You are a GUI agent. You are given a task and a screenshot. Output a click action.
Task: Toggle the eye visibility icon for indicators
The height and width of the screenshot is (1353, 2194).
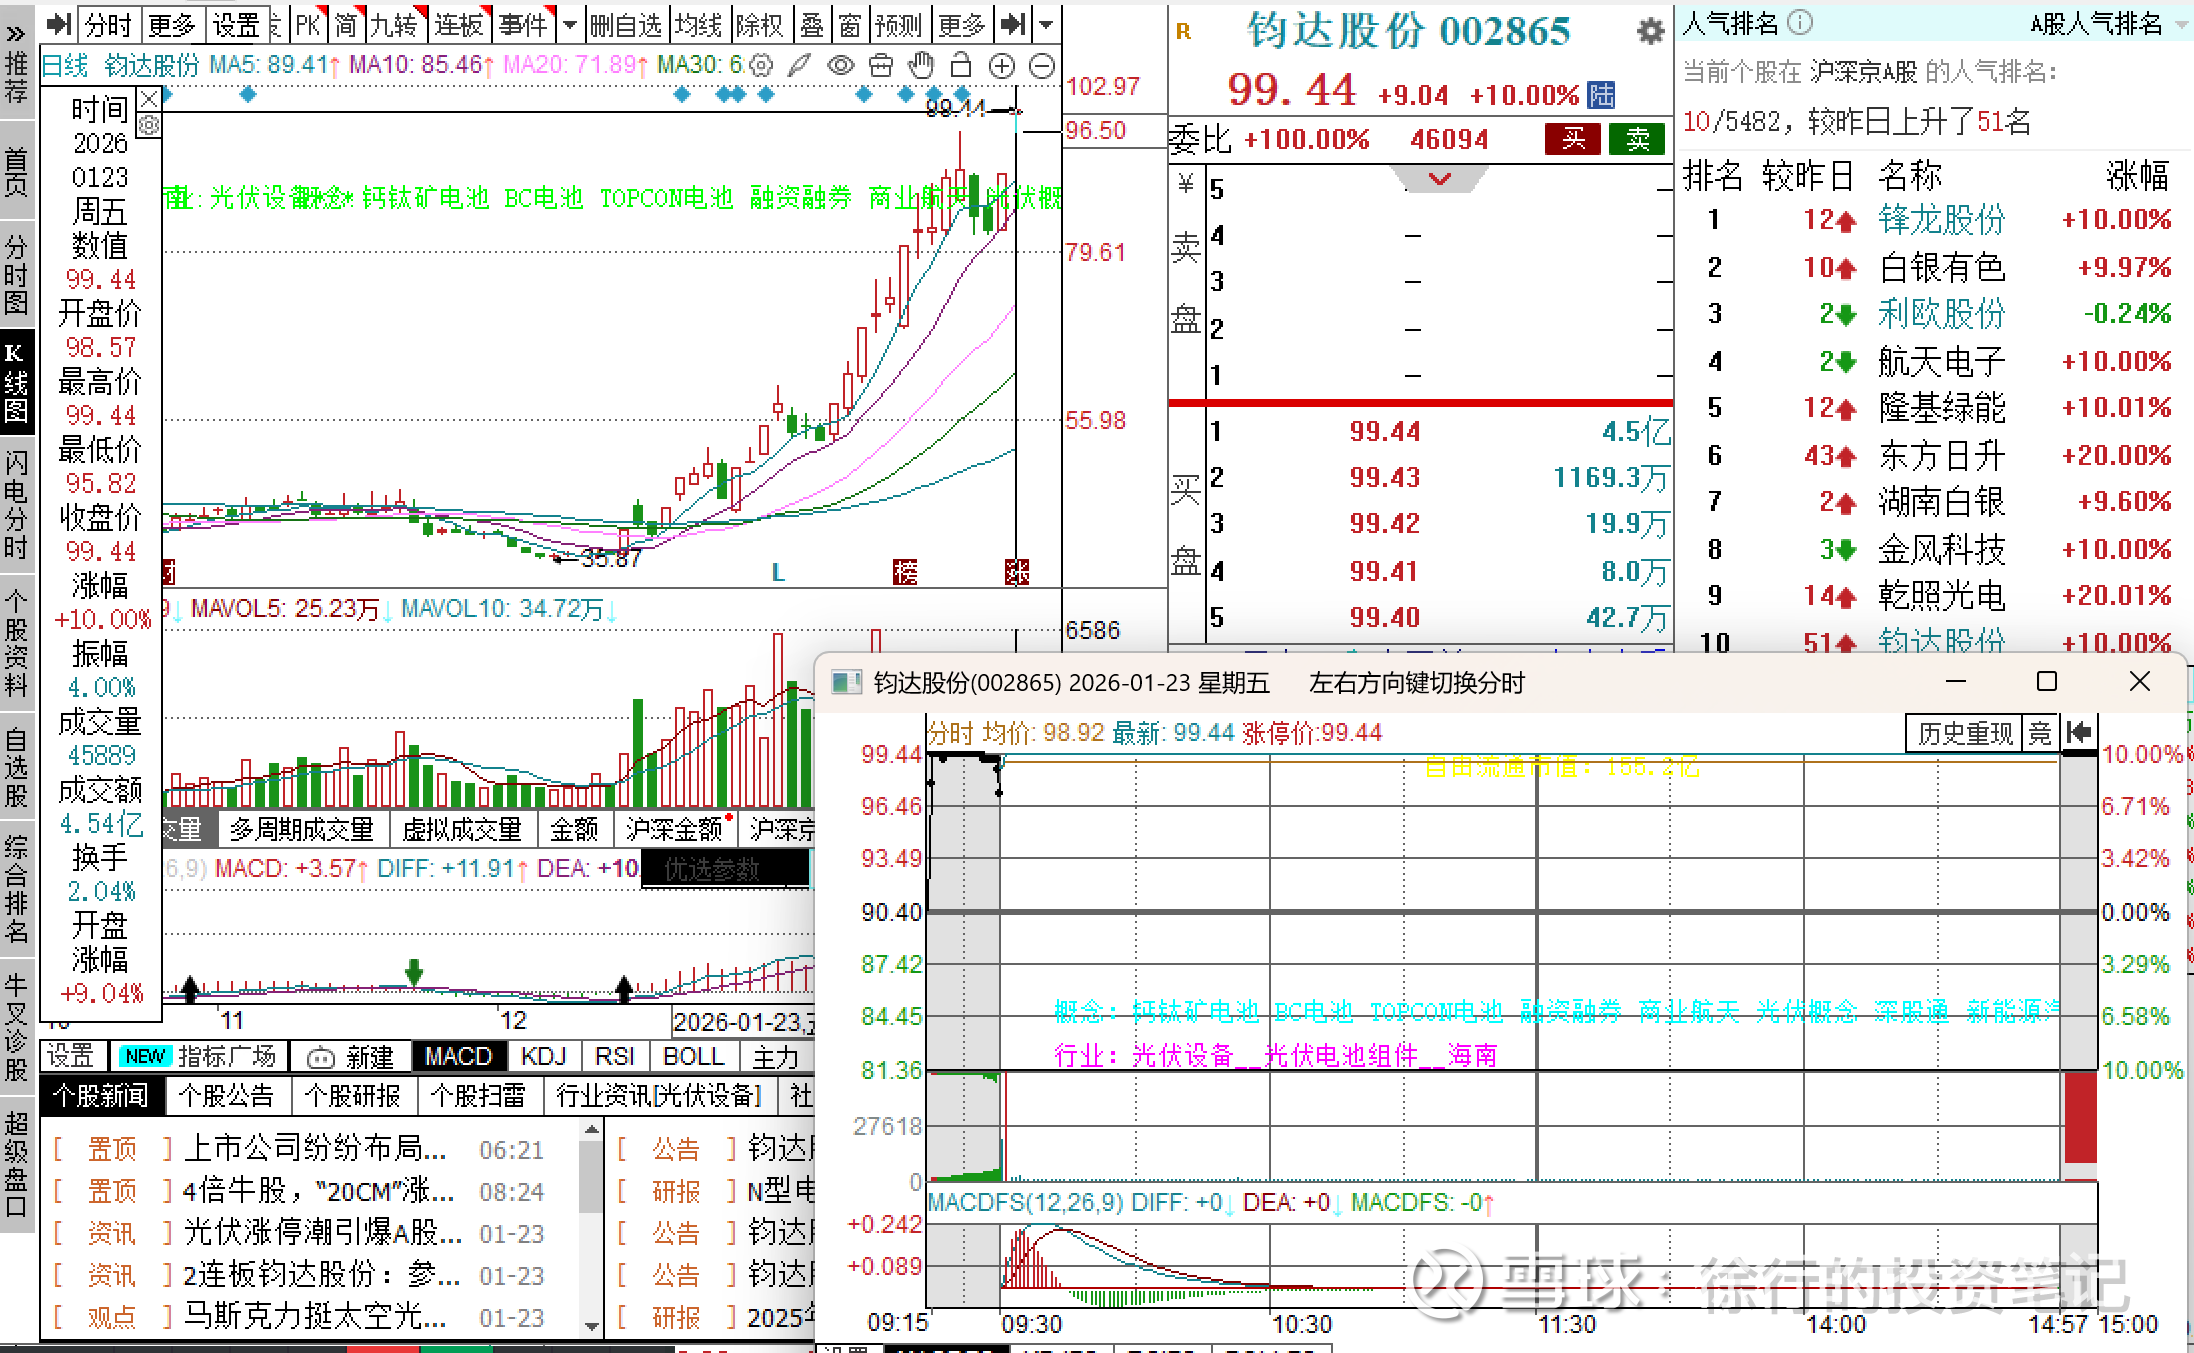[840, 67]
